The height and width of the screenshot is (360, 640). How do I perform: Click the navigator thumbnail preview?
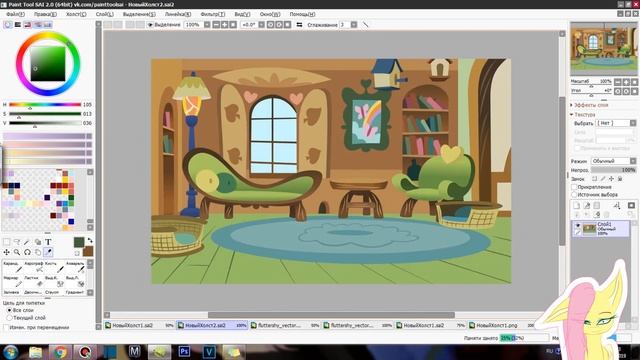(603, 49)
